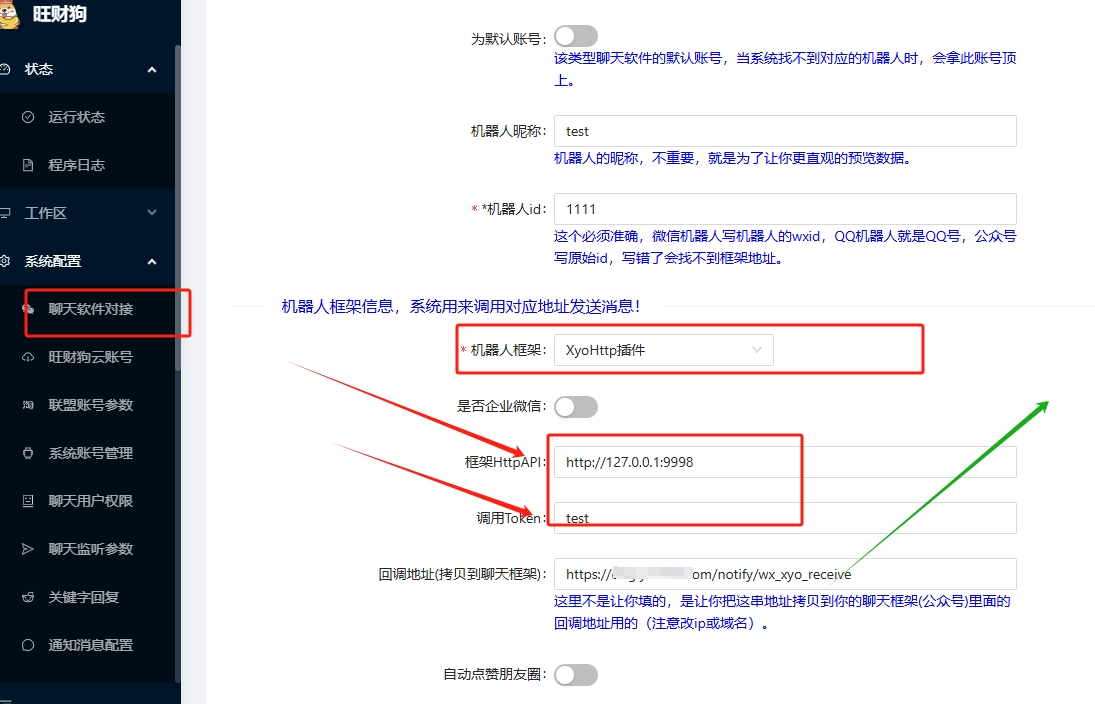Enable the 是否企业微信 switch
This screenshot has width=1095, height=704.
click(x=576, y=406)
